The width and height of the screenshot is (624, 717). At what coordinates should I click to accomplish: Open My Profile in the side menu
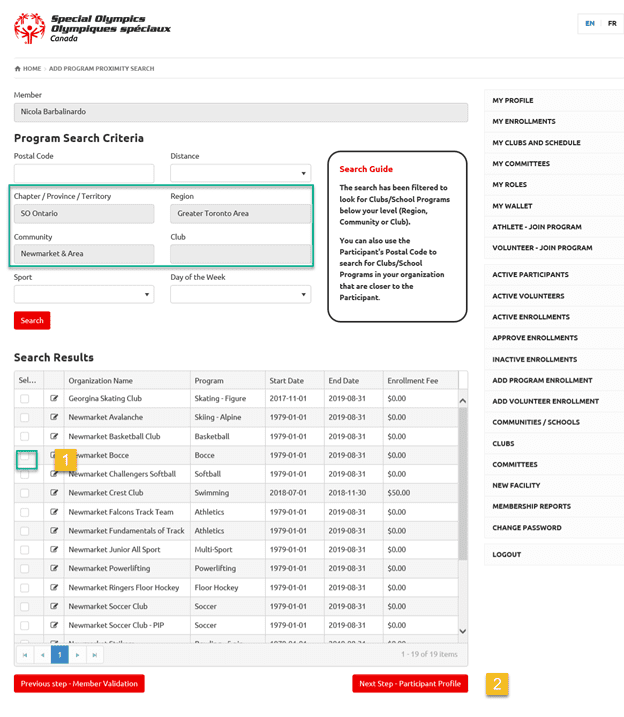(x=512, y=101)
